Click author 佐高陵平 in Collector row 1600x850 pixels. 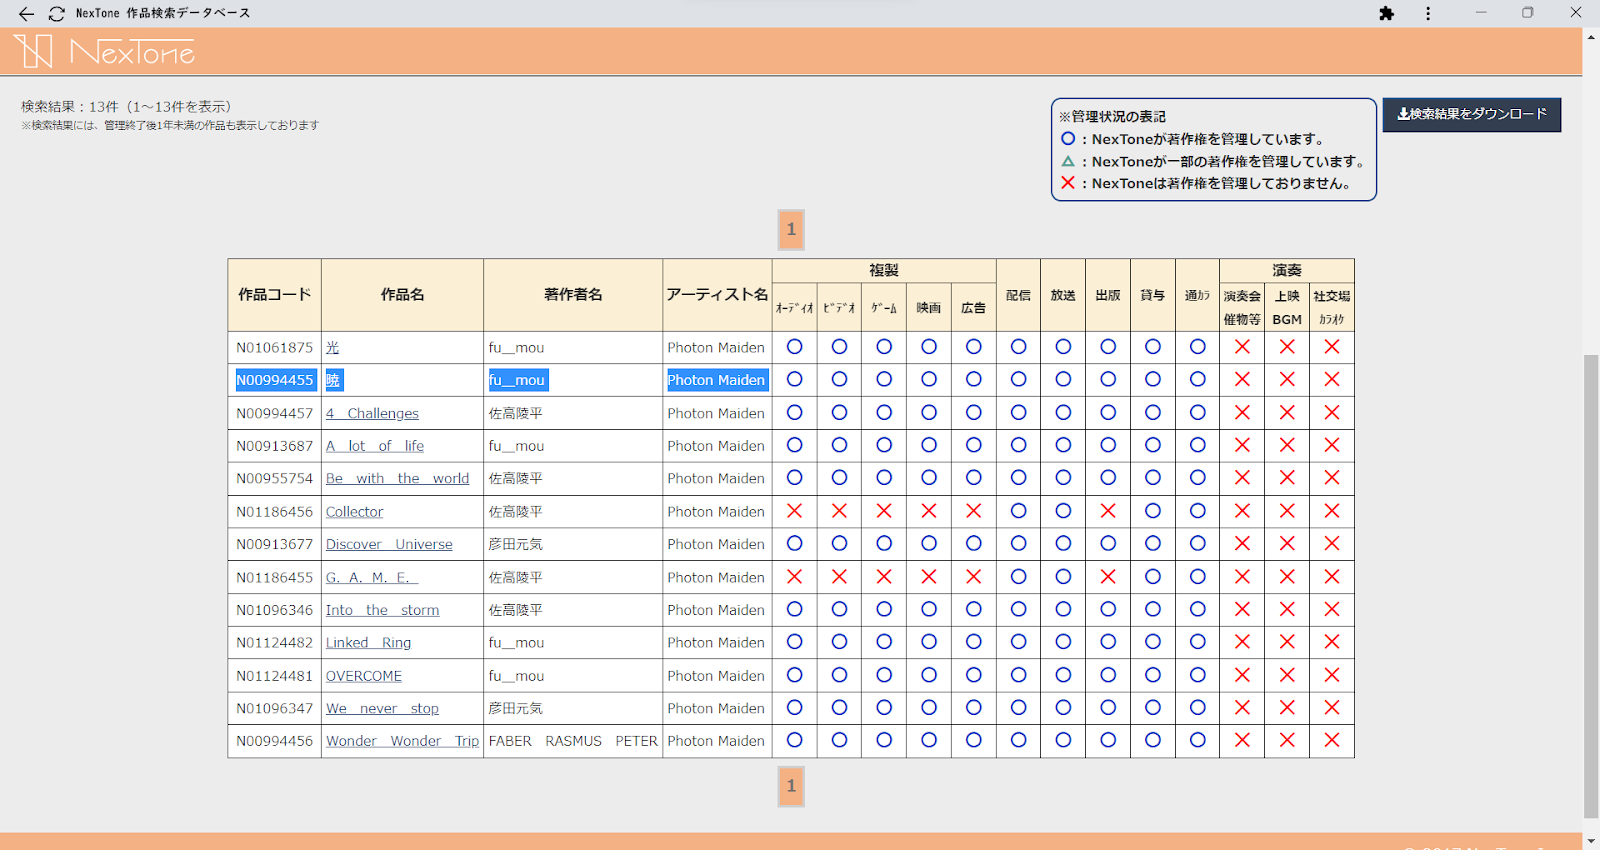click(x=515, y=511)
